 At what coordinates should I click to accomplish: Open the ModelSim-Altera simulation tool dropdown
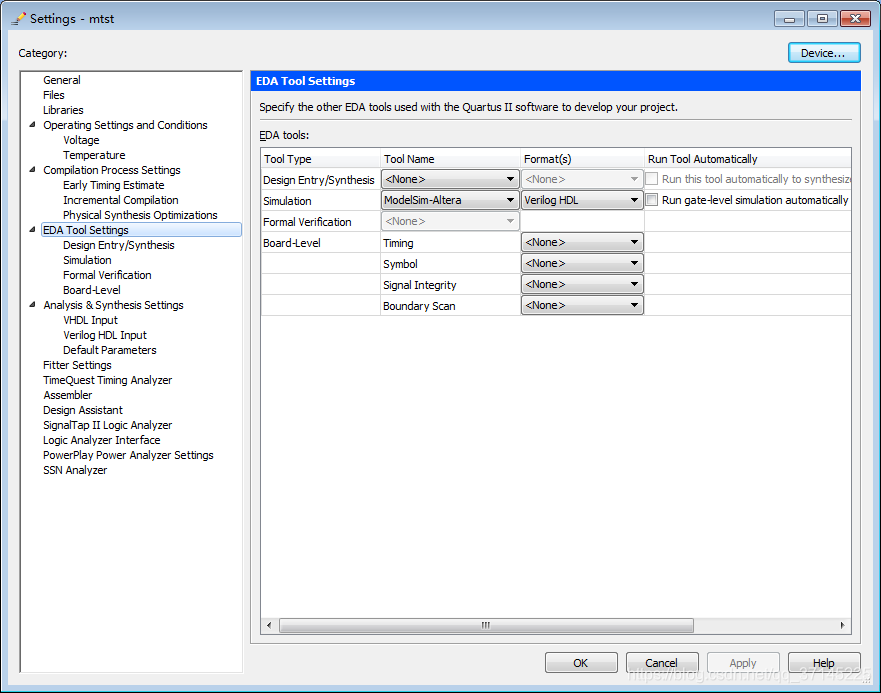click(x=450, y=200)
